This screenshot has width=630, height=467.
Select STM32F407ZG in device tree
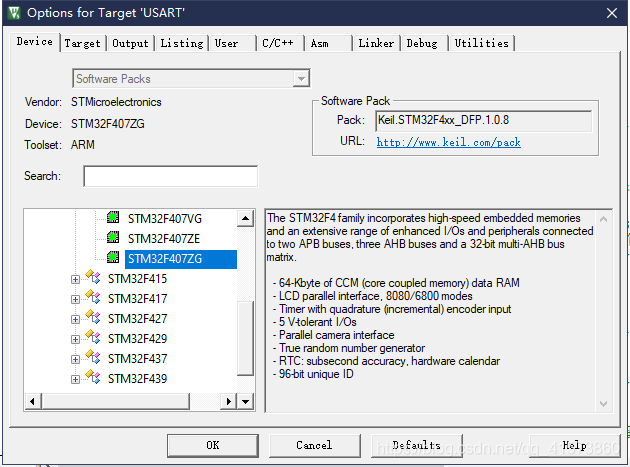[x=181, y=259]
